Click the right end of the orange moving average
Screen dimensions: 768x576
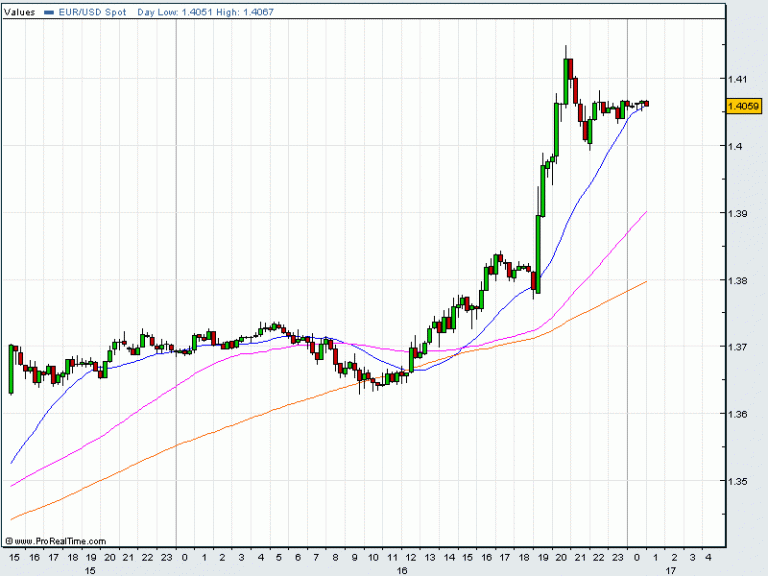647,281
